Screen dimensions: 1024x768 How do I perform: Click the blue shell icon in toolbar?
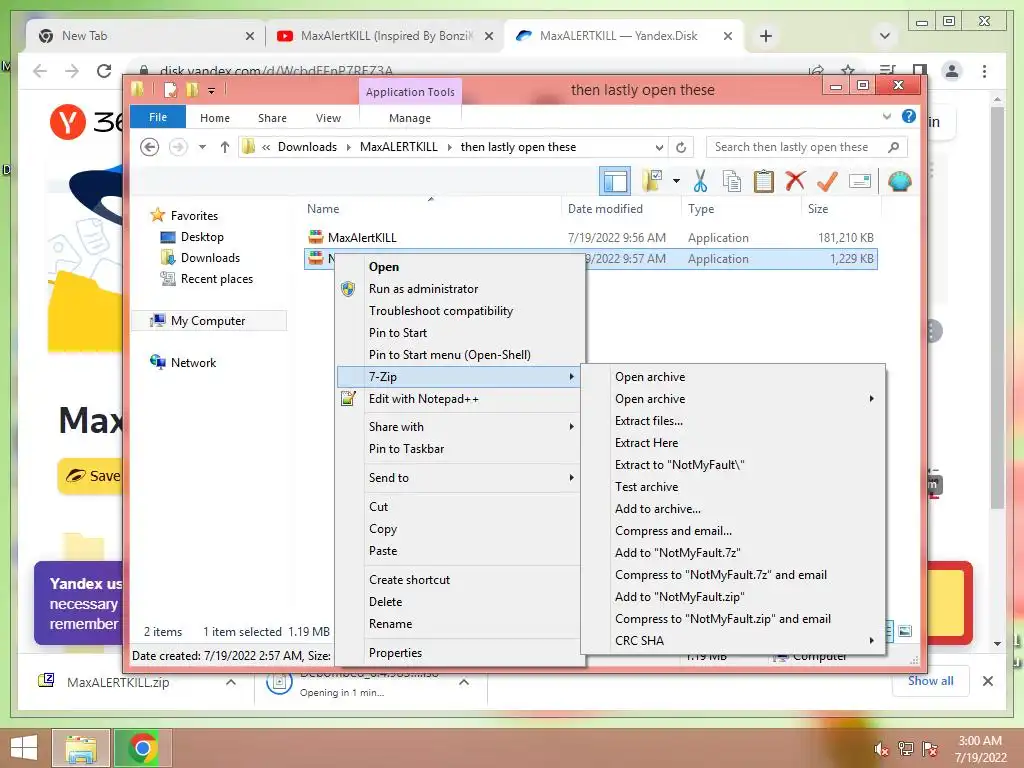[899, 181]
